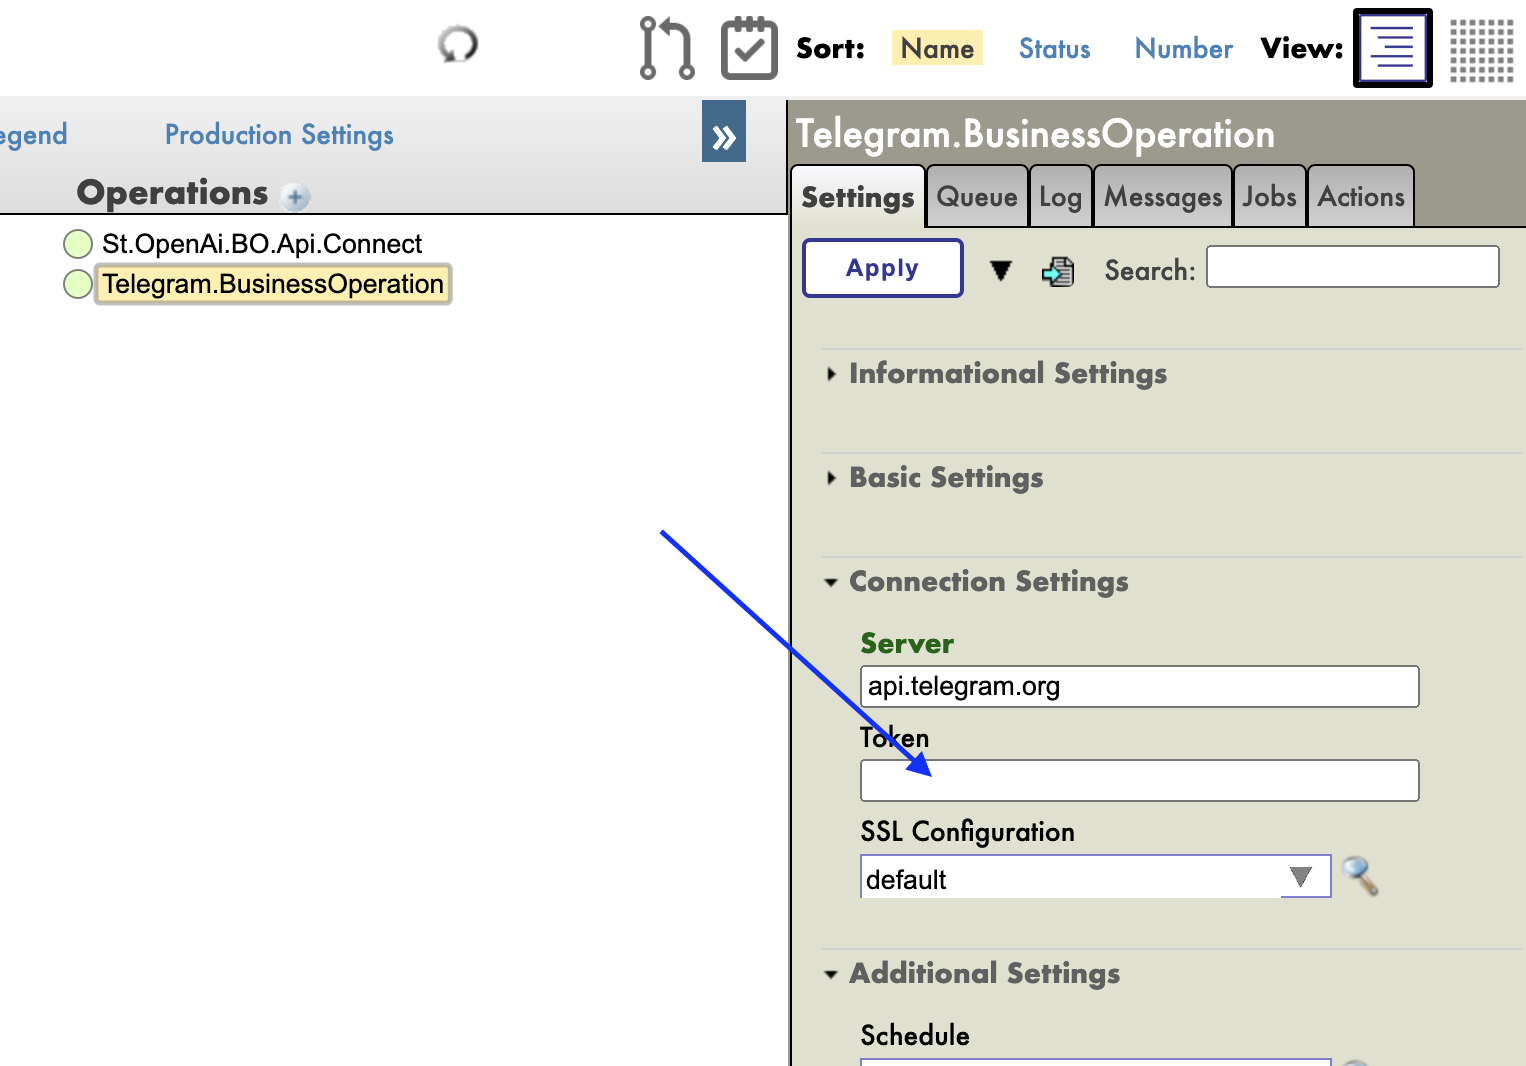Switch to the Queue tab

(x=977, y=197)
